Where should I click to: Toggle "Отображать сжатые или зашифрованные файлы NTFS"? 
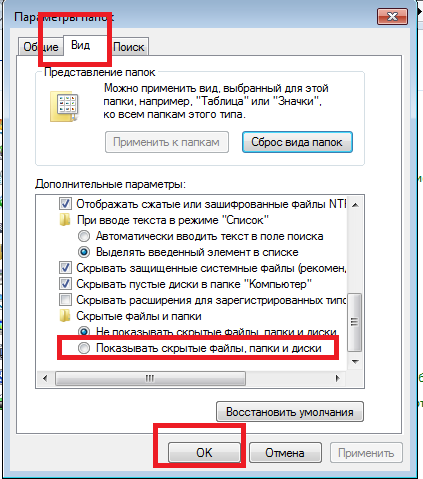[65, 204]
